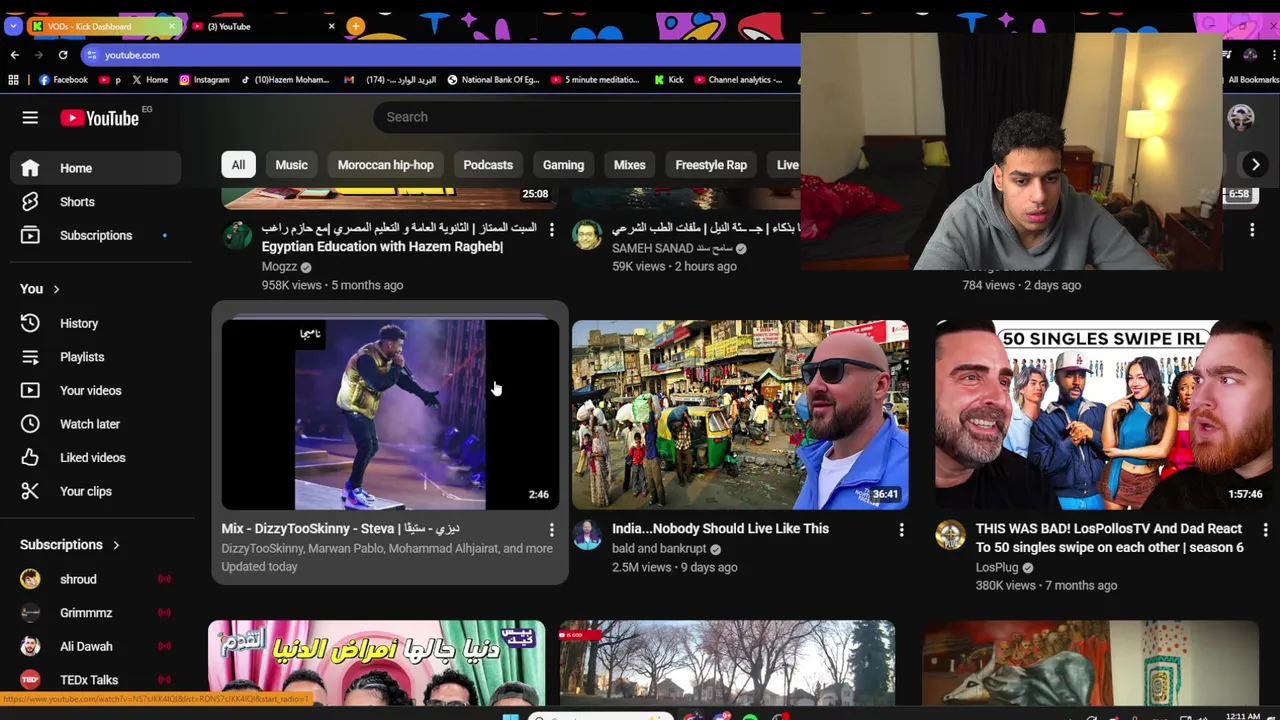Open Gmail inbox (174) bookmark
Screen dimensions: 1280x720
click(390, 80)
